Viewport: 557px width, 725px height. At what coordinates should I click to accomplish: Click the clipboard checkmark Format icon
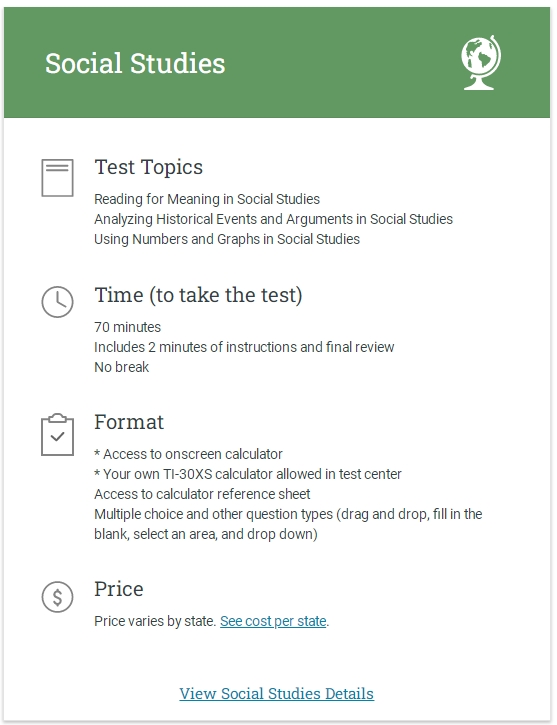point(57,435)
